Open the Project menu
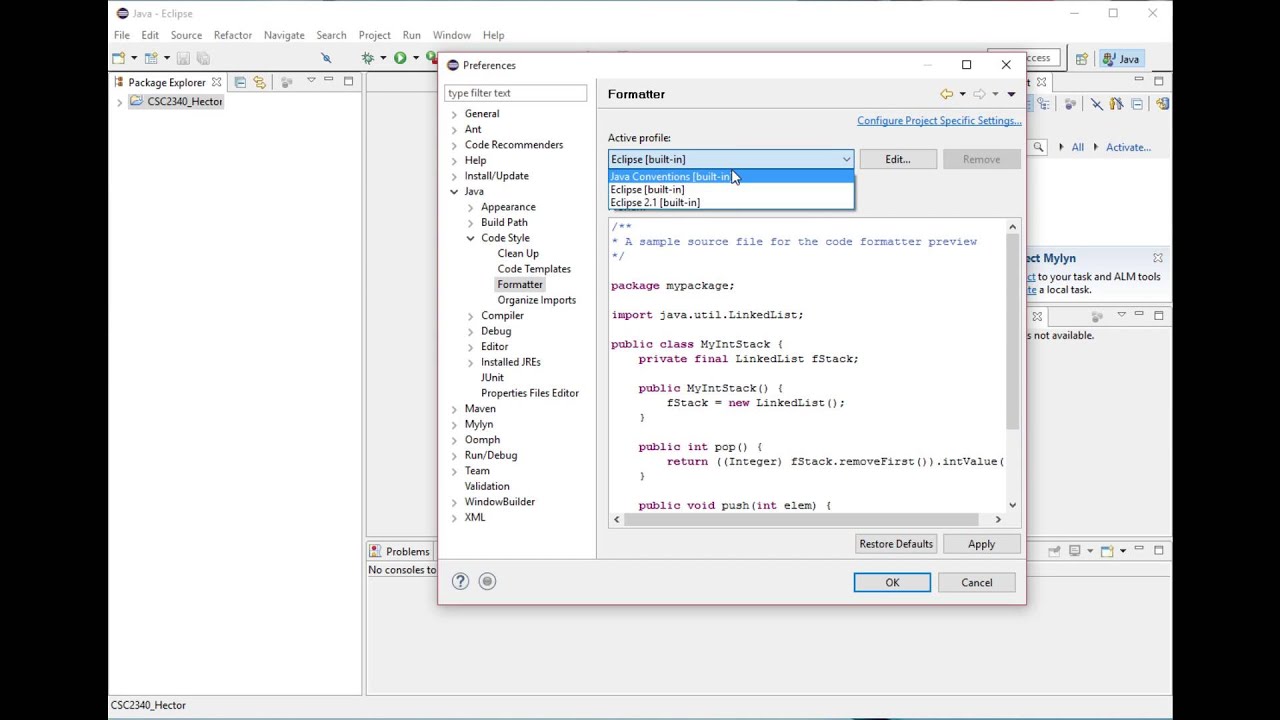Screen dimensions: 1280x720 pyautogui.click(x=375, y=35)
